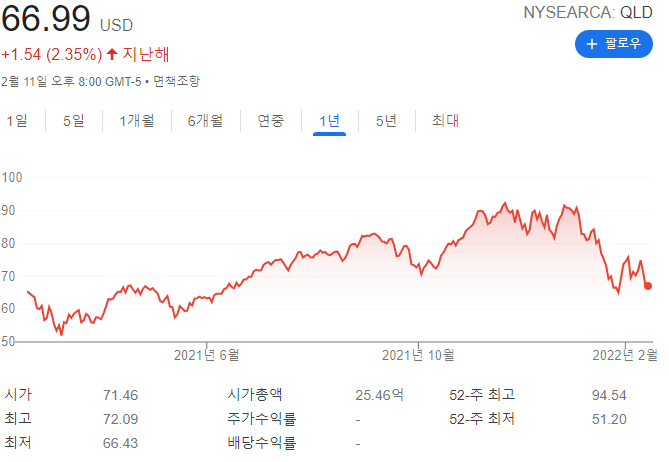
Task: Click the 시가총액 value 25.46억
Action: tap(379, 395)
